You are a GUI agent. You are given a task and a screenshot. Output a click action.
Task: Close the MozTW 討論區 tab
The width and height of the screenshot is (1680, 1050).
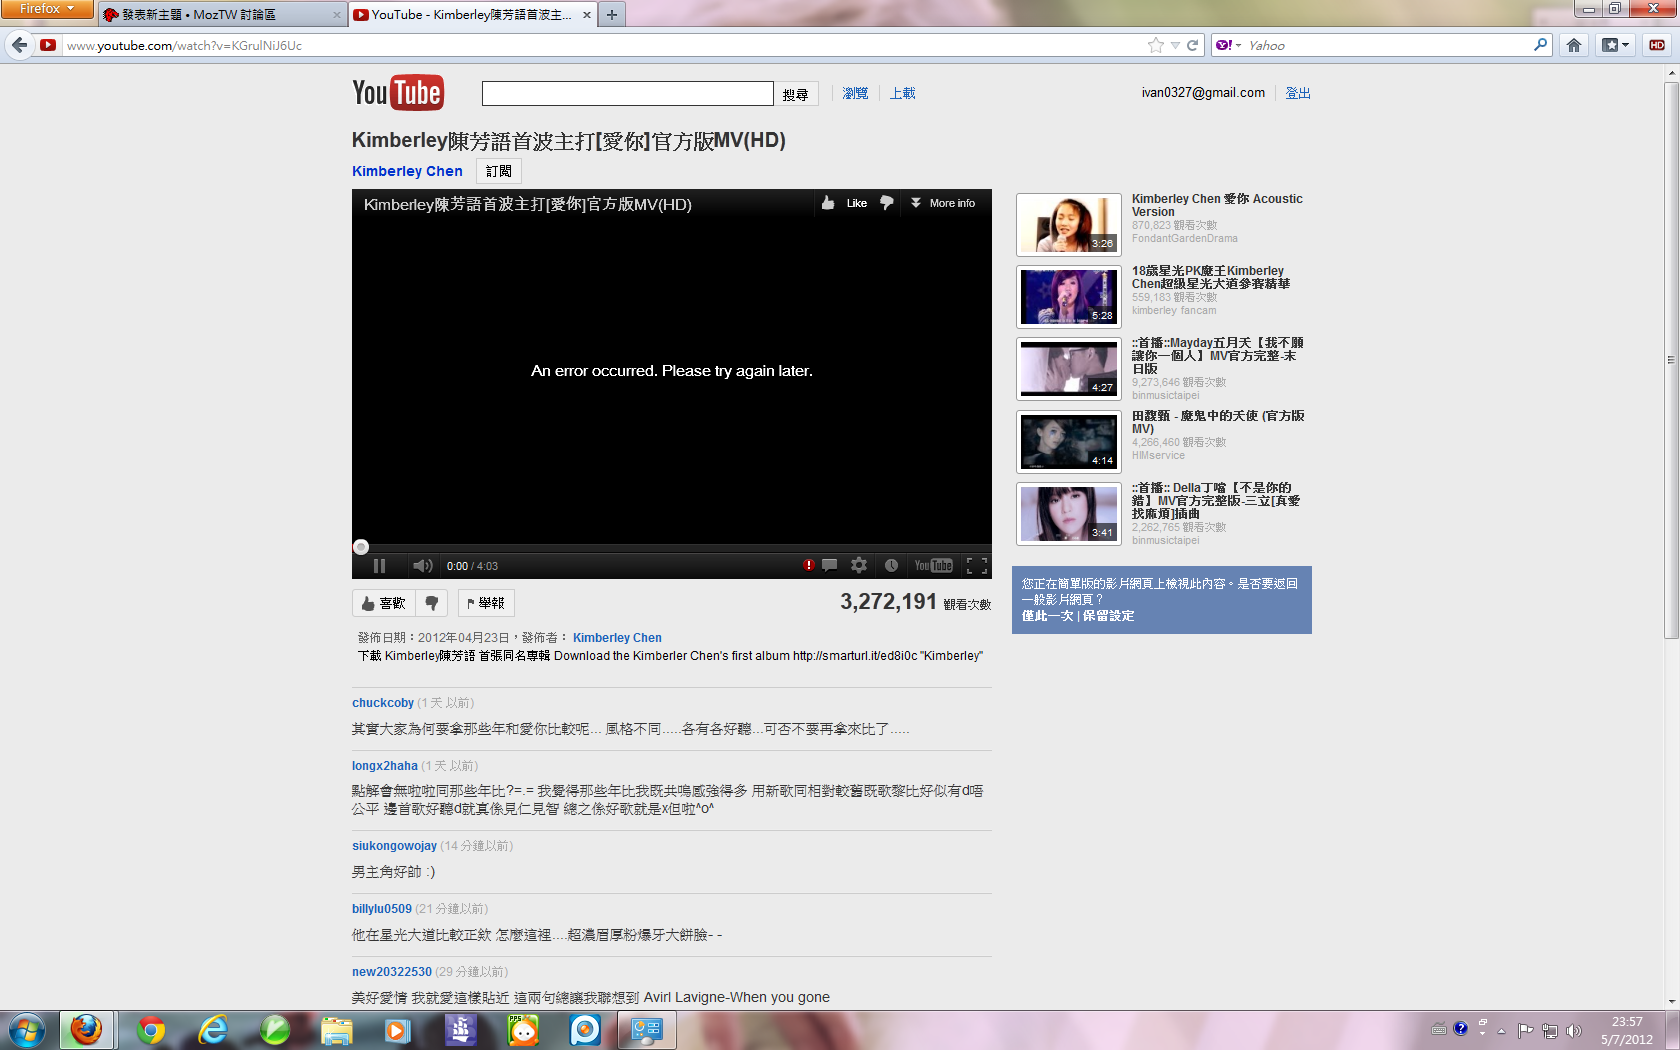point(336,15)
